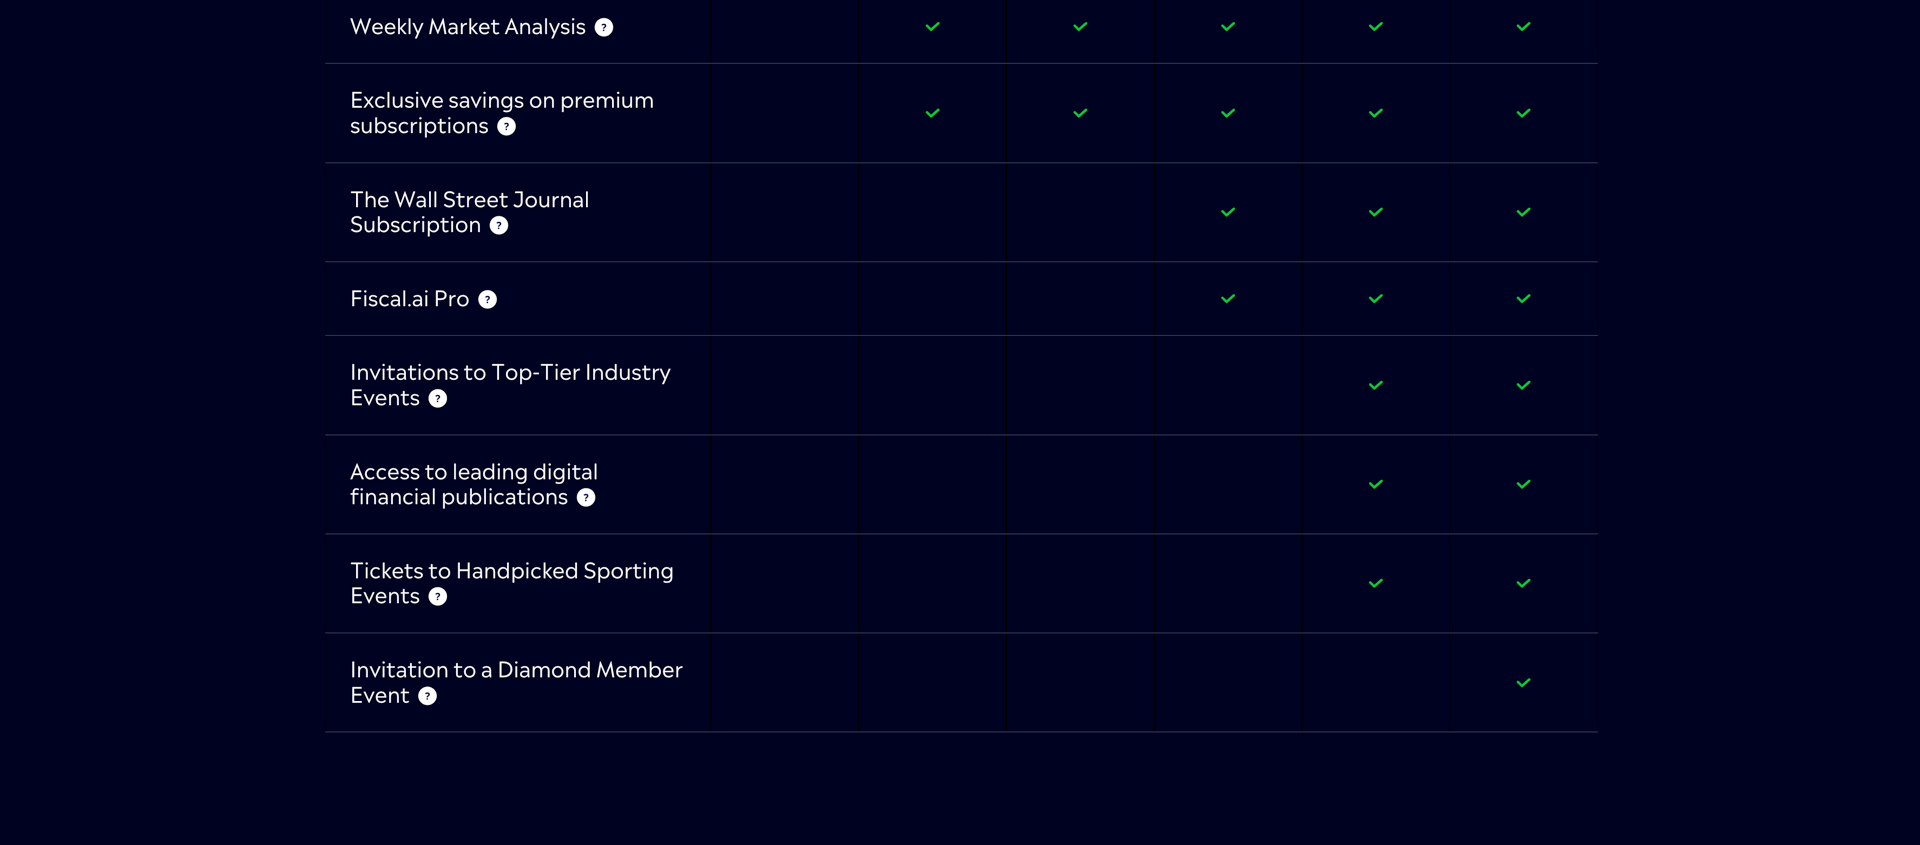This screenshot has height=845, width=1920.
Task: Open the Exclusive savings on premium subscriptions help icon
Action: tap(507, 127)
